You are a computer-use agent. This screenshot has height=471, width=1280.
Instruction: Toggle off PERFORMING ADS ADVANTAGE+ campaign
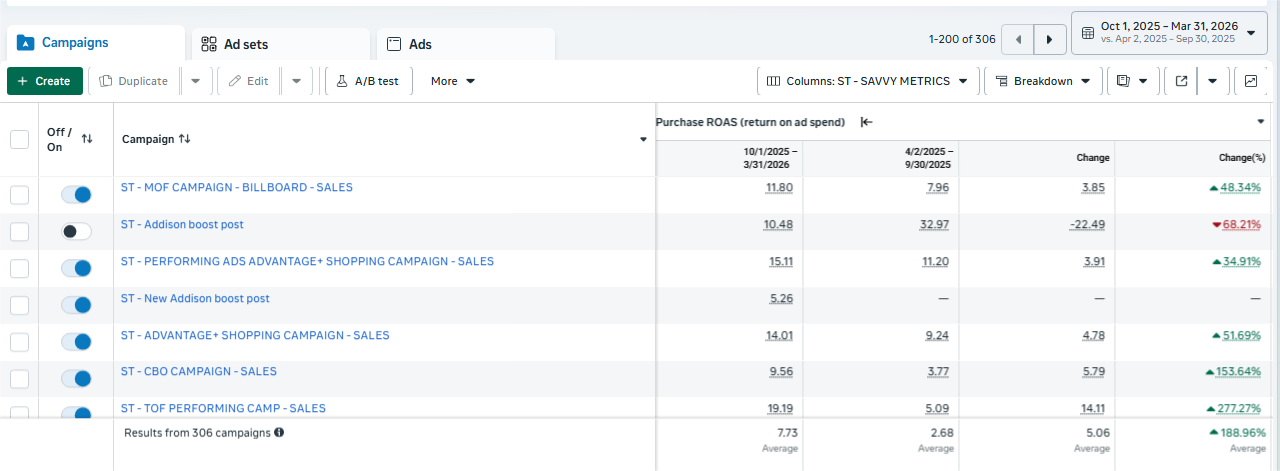coord(76,268)
